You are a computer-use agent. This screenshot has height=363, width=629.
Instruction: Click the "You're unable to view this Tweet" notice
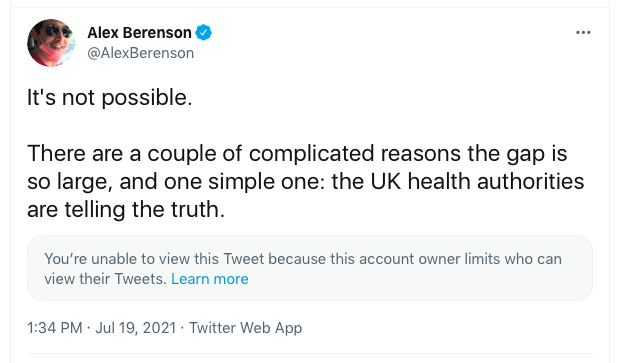tap(303, 269)
